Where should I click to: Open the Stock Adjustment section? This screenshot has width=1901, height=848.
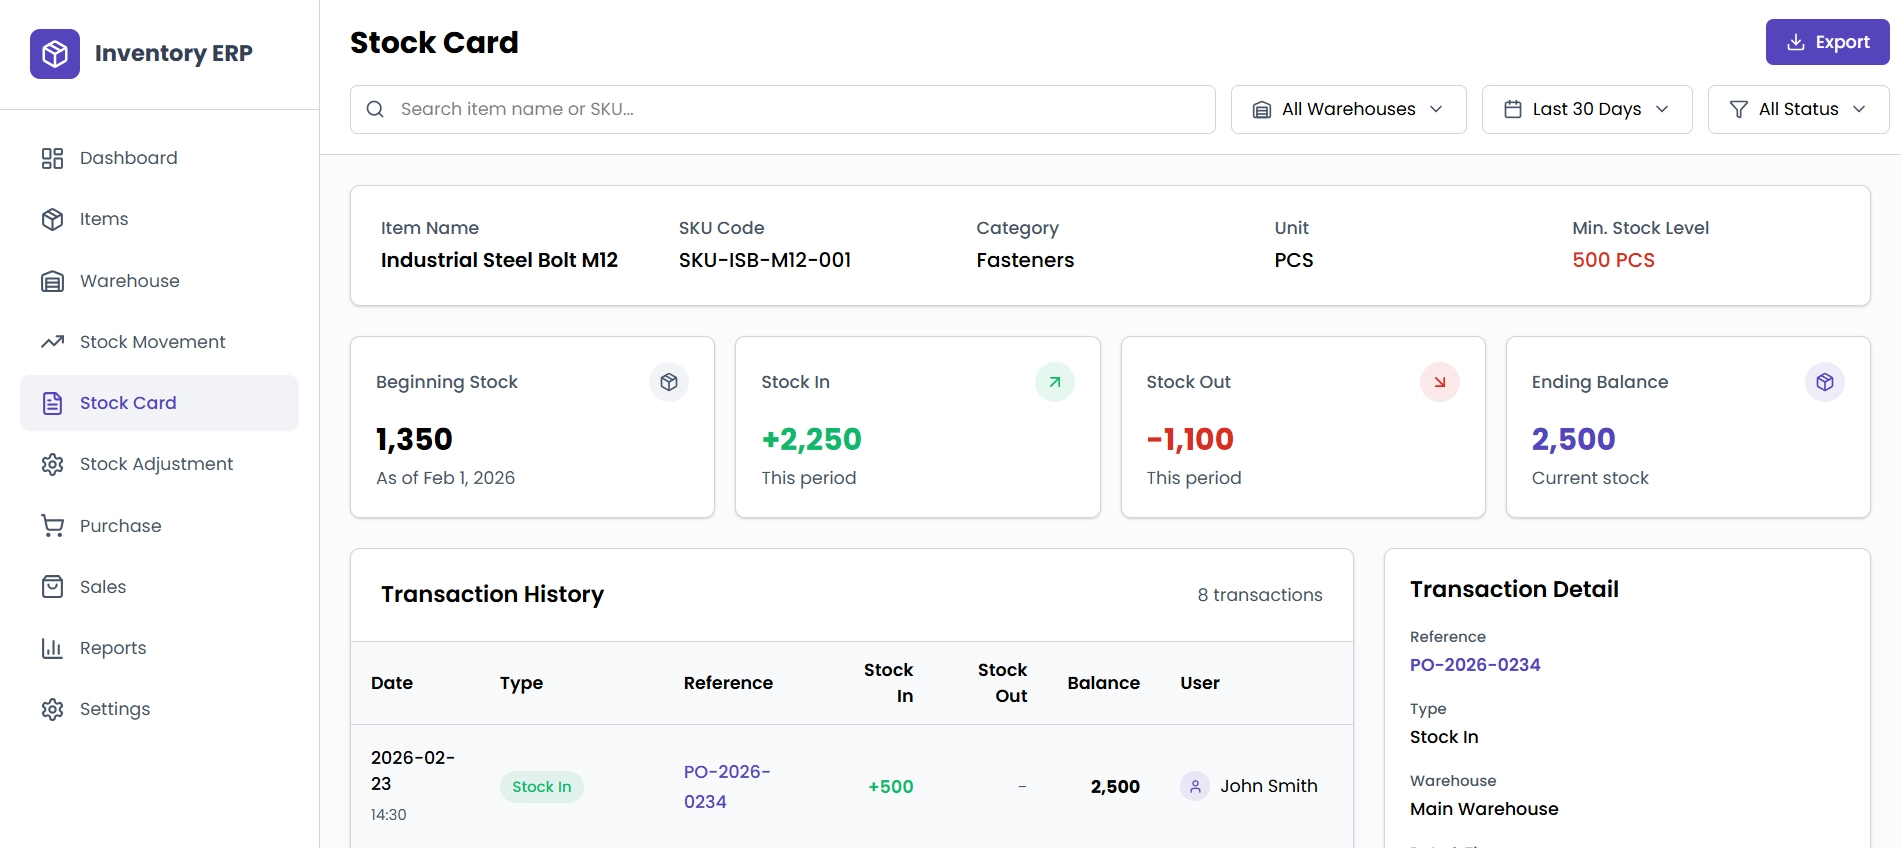pos(156,464)
